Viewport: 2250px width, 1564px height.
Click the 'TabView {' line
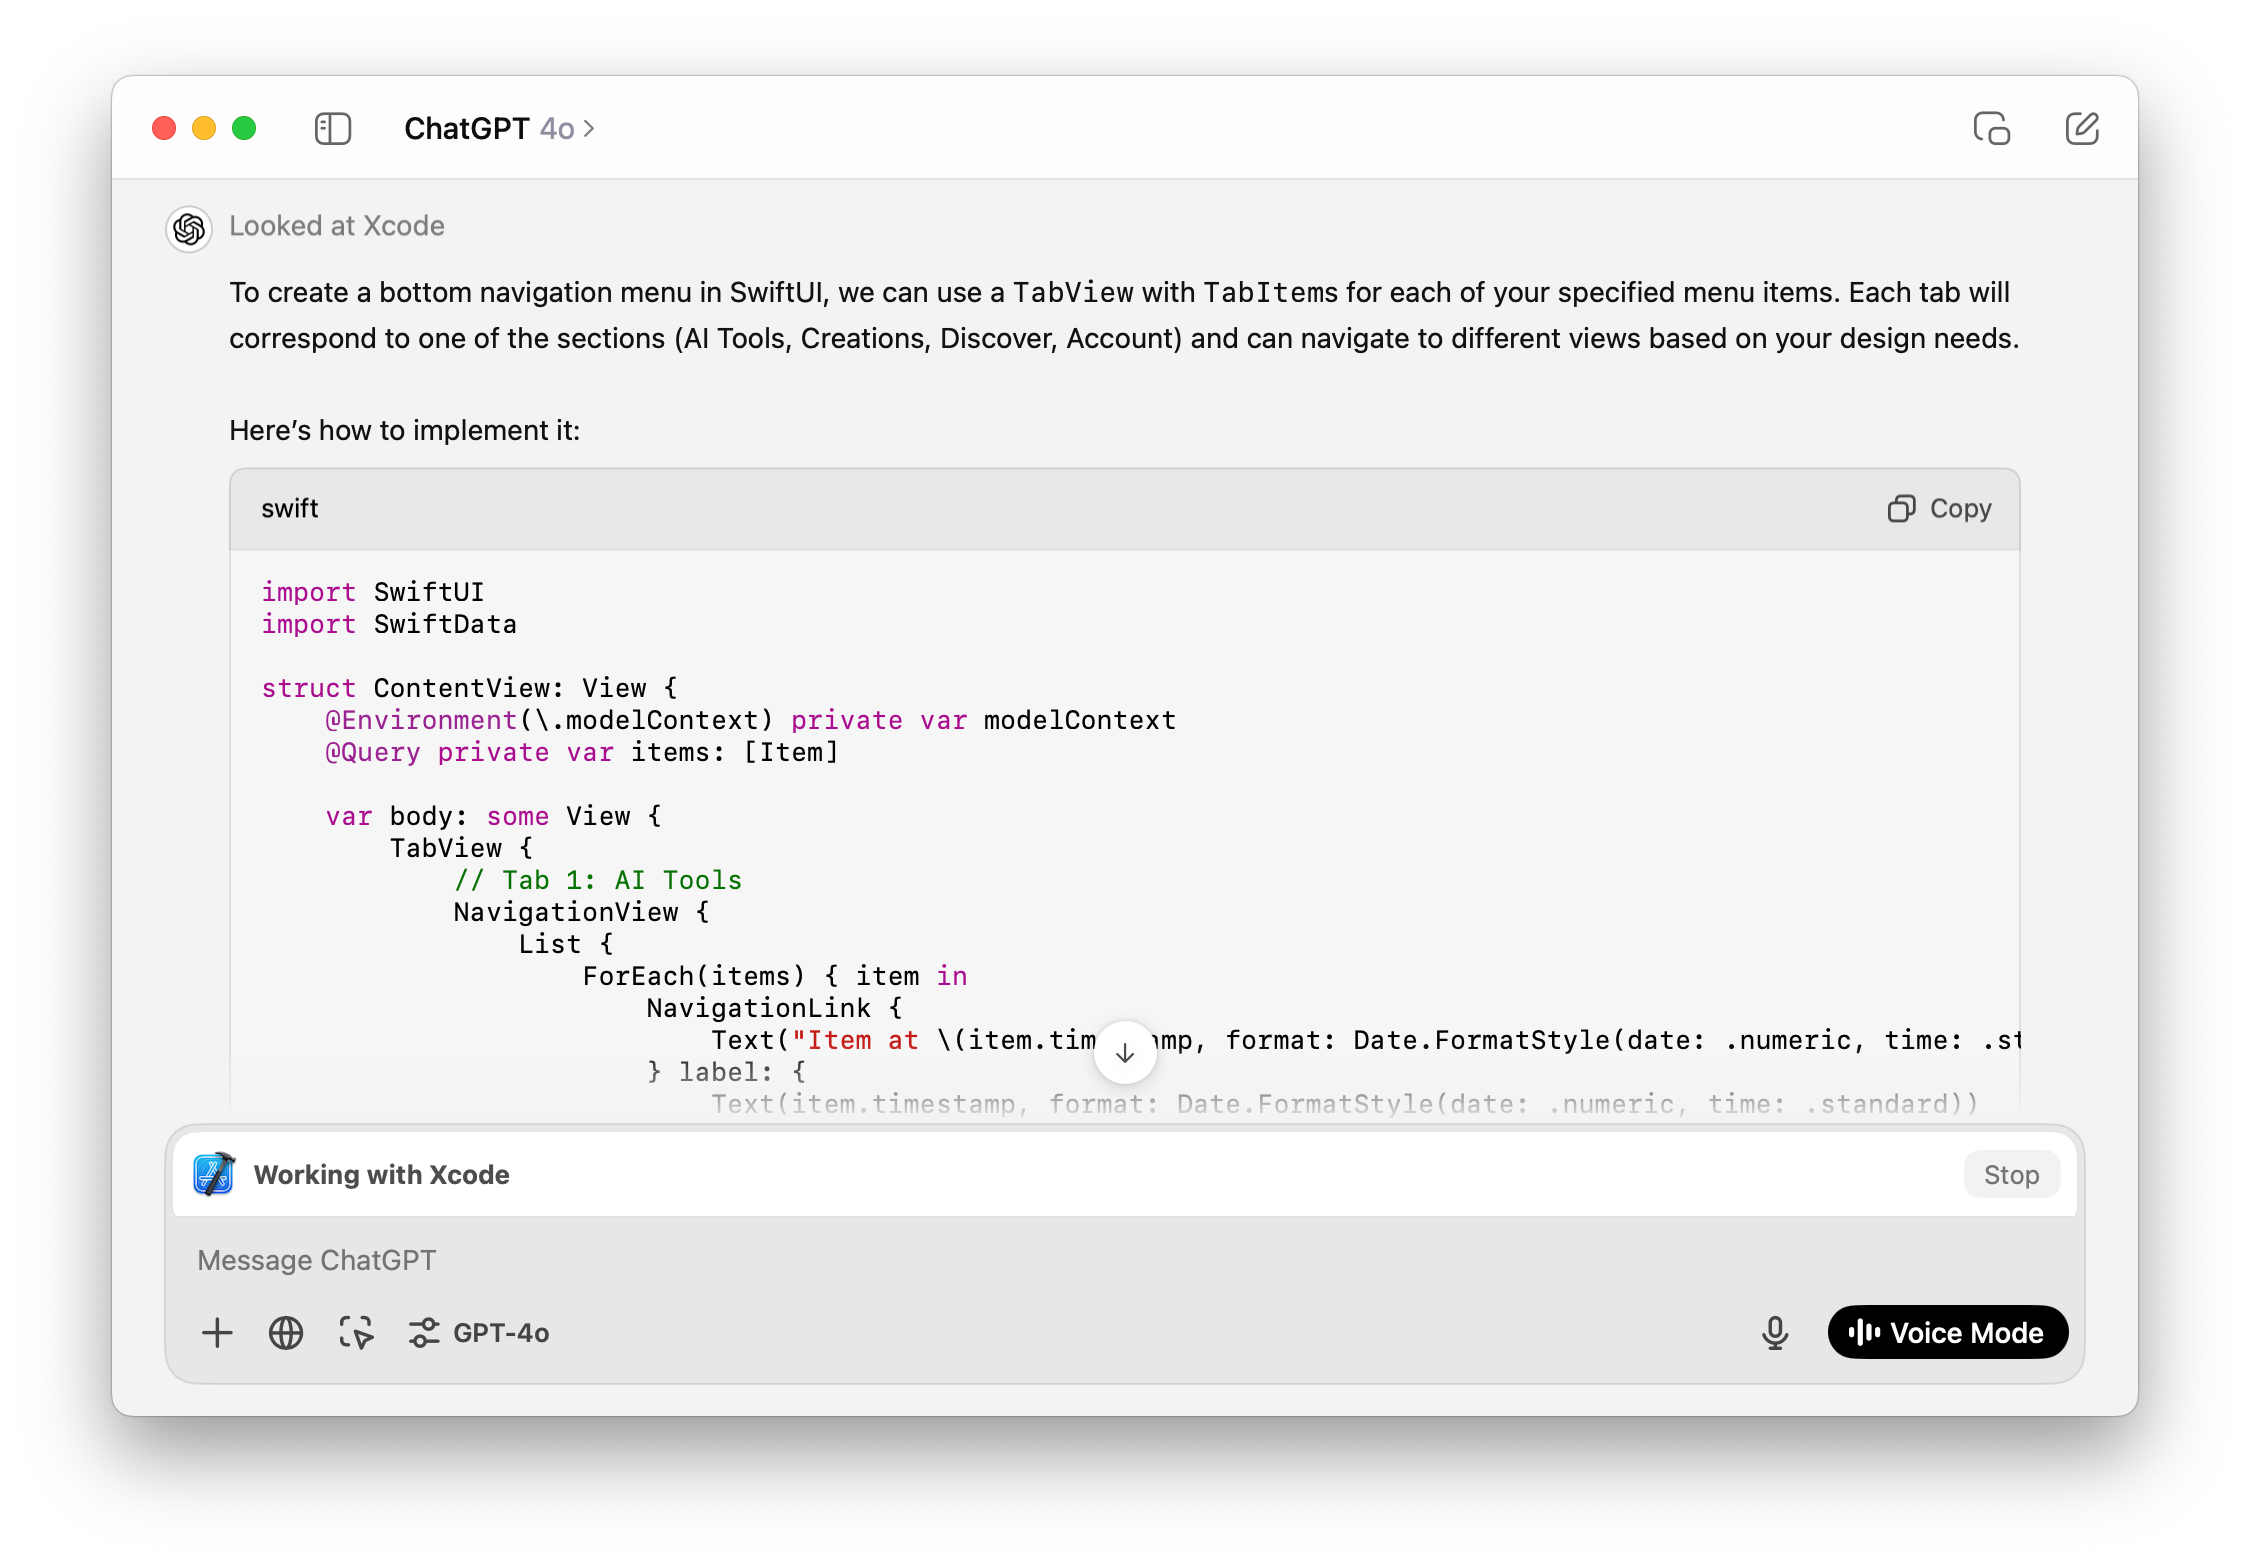[x=462, y=848]
